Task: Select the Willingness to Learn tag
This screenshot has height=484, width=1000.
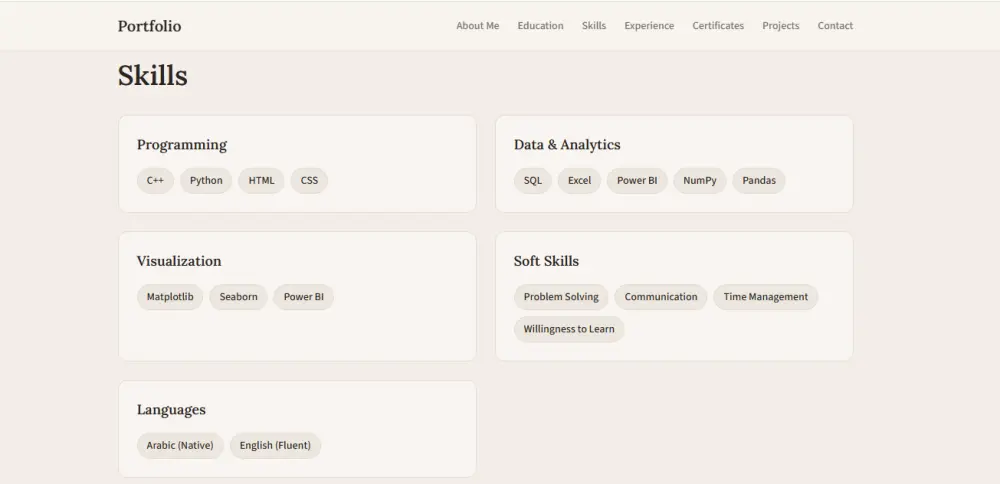Action: click(569, 329)
